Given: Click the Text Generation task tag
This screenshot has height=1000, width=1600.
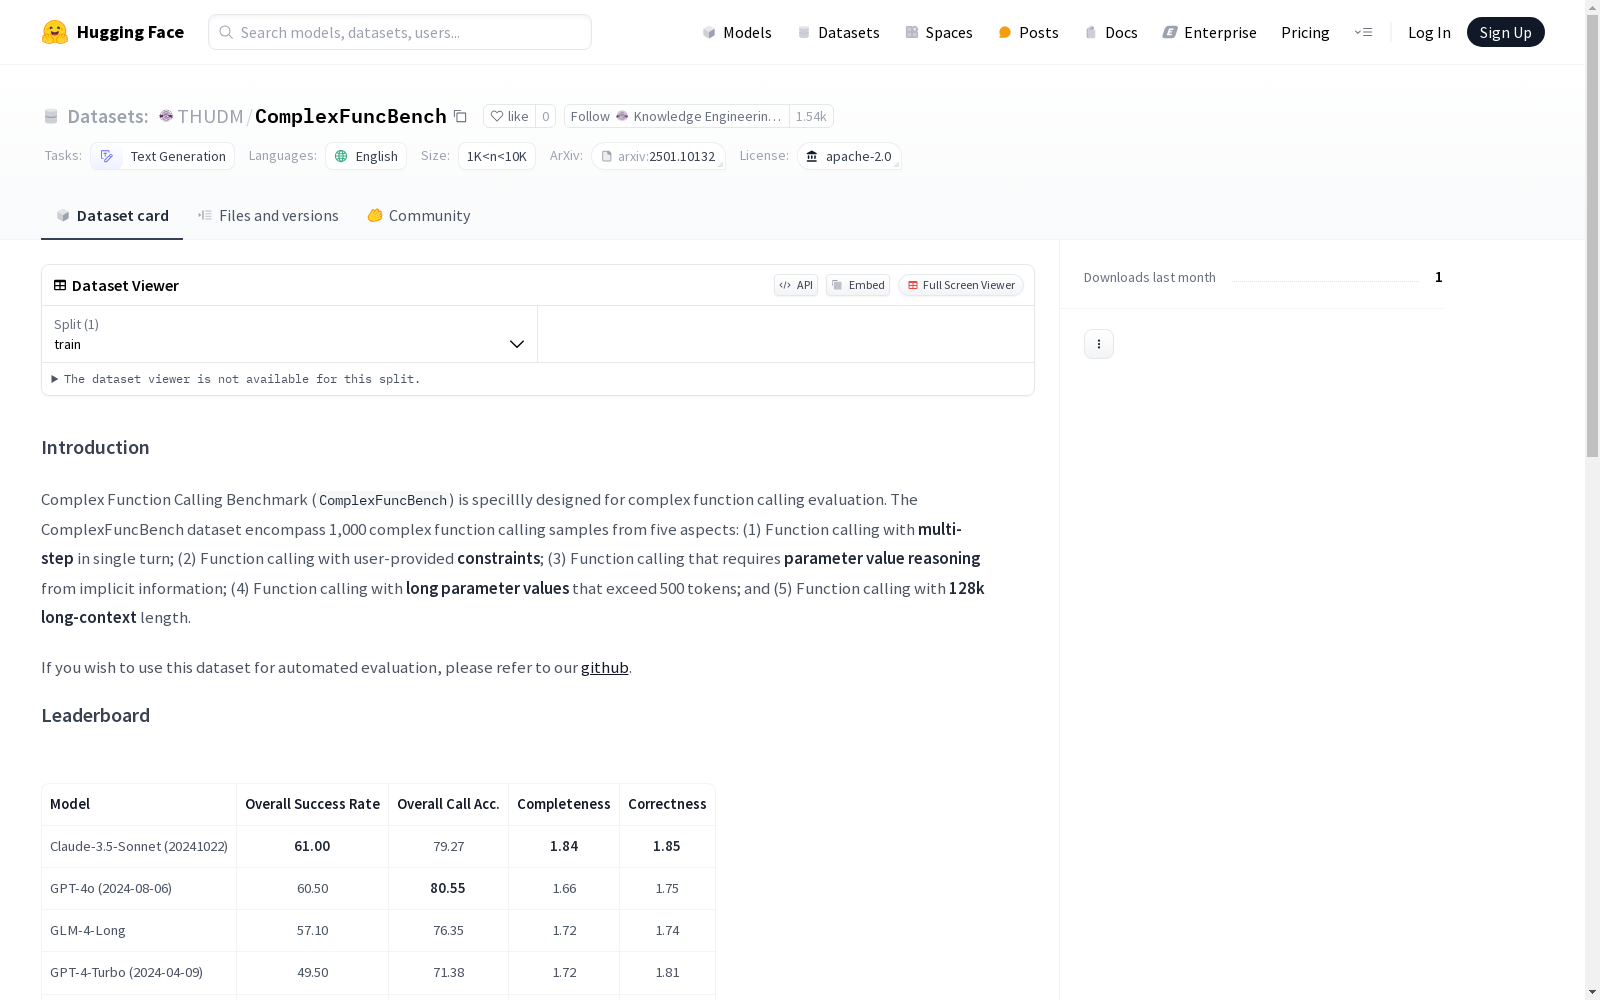Looking at the screenshot, I should click(x=162, y=156).
